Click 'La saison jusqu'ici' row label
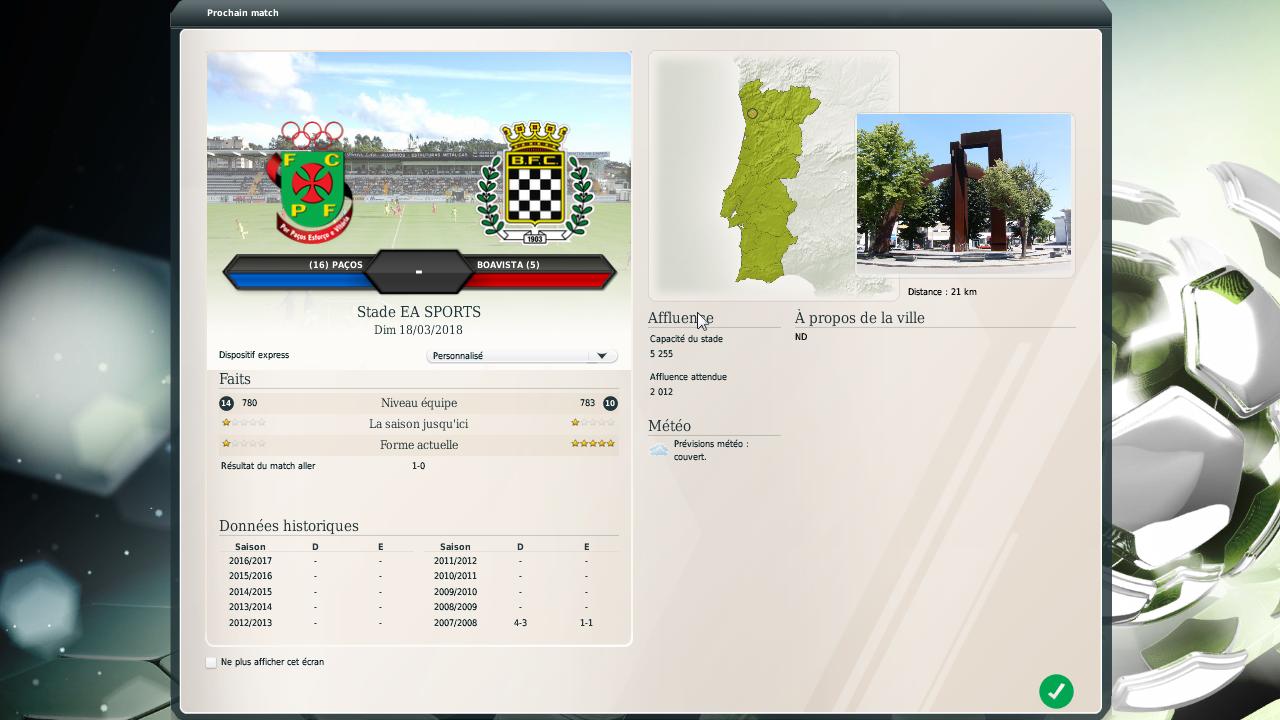Viewport: 1280px width, 720px height. pyautogui.click(x=419, y=424)
